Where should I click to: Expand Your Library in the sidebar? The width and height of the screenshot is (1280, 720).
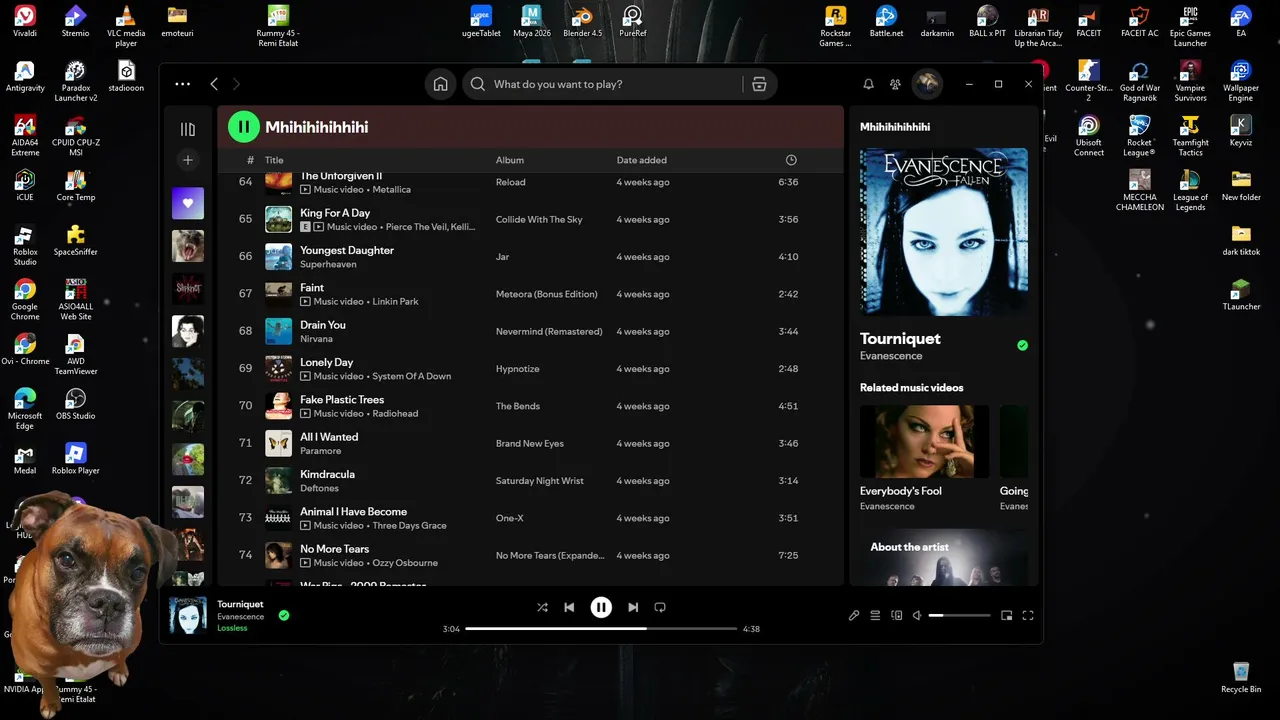click(187, 129)
